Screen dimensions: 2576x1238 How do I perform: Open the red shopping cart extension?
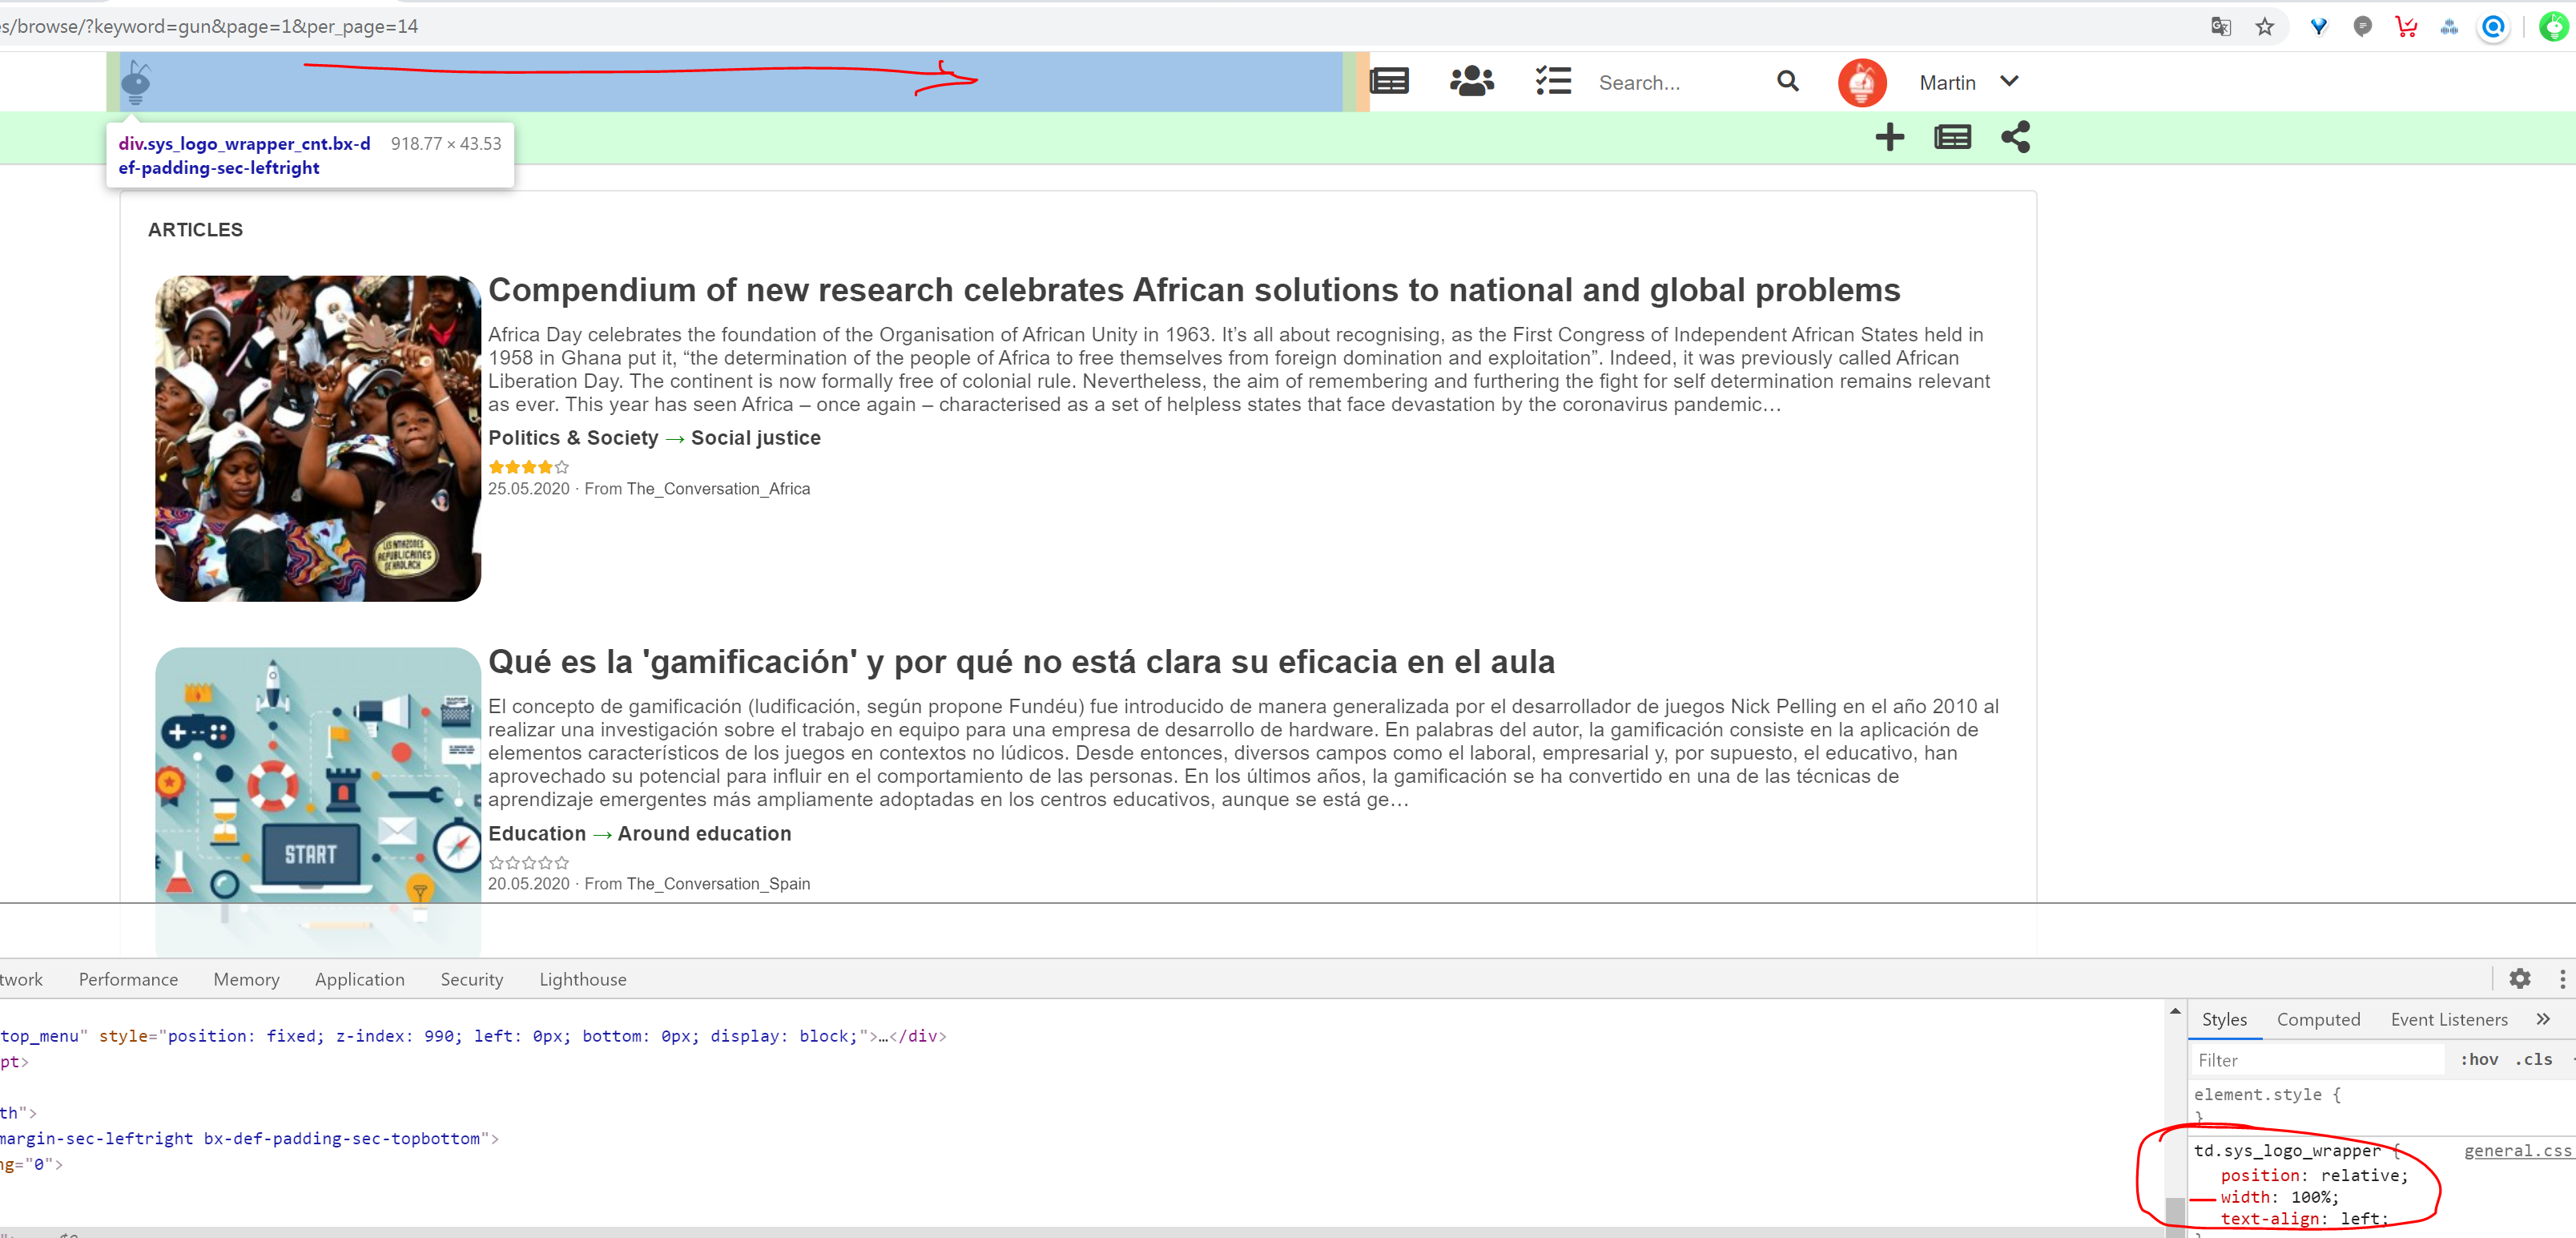pyautogui.click(x=2406, y=27)
